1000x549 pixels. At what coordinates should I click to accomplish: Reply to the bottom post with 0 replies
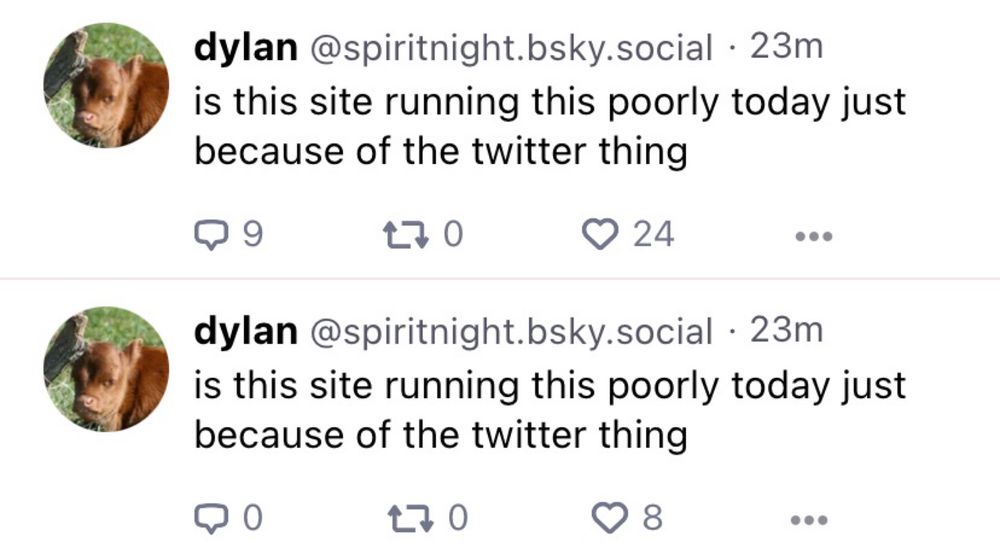click(211, 519)
